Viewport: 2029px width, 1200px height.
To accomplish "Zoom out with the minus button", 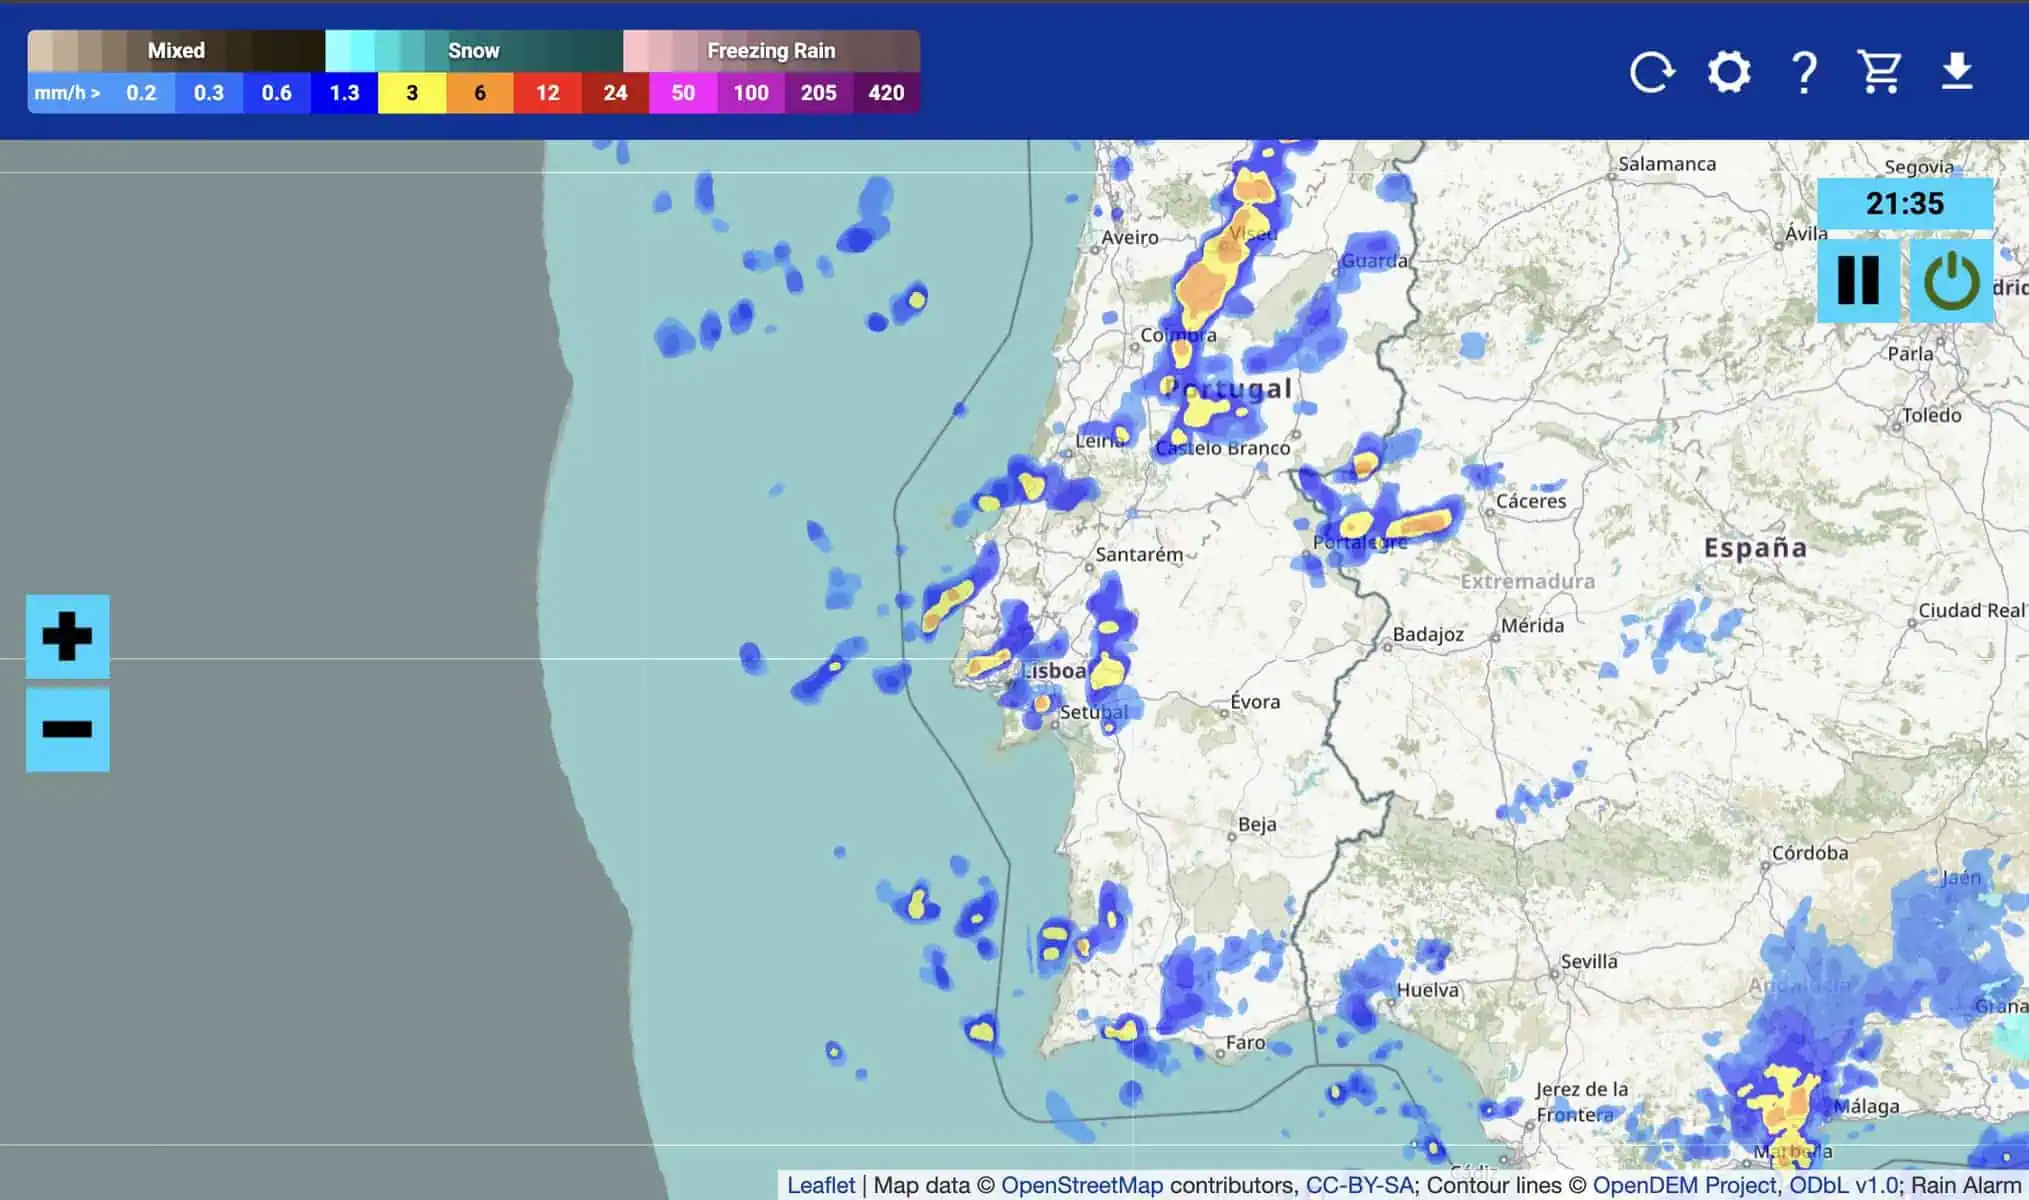I will pyautogui.click(x=67, y=729).
